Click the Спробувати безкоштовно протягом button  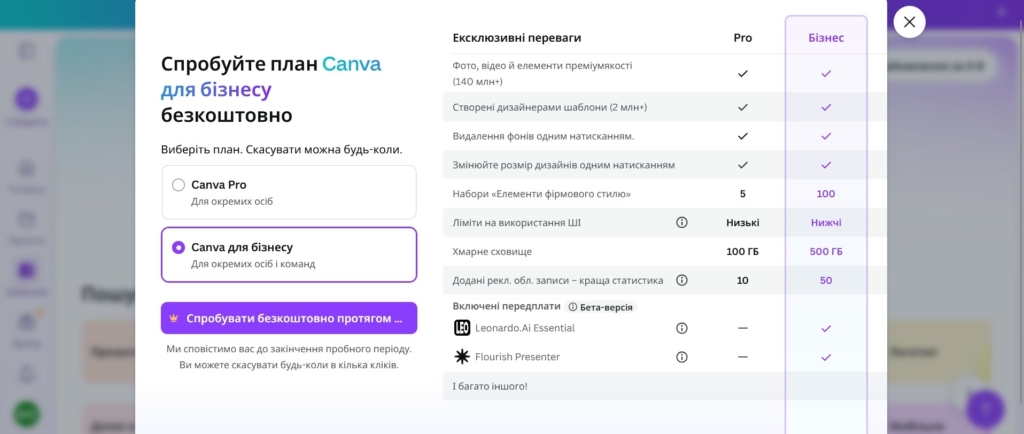[x=289, y=318]
